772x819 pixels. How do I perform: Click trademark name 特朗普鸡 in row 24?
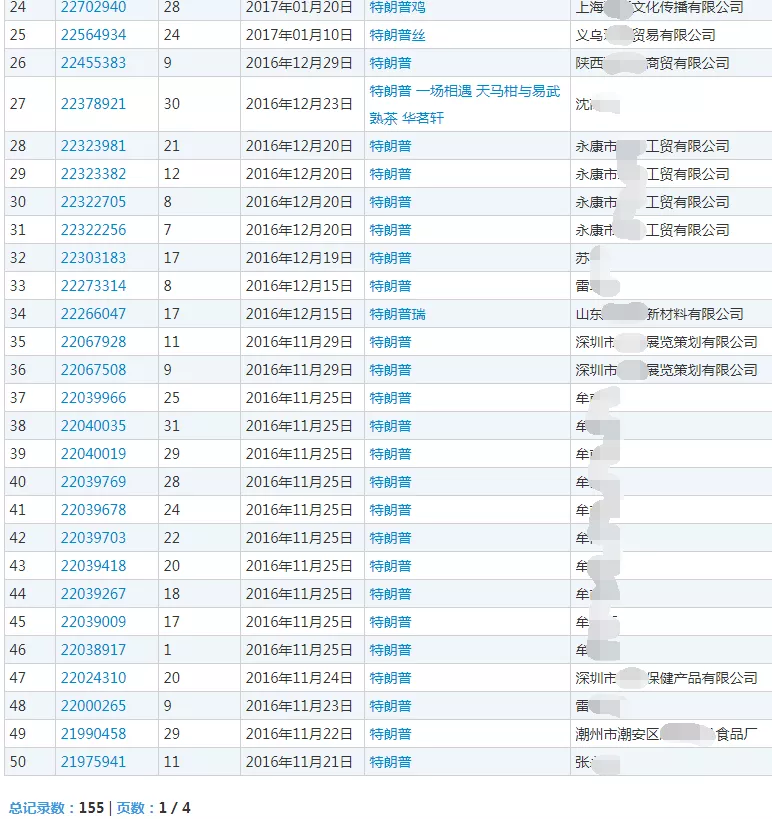397,7
